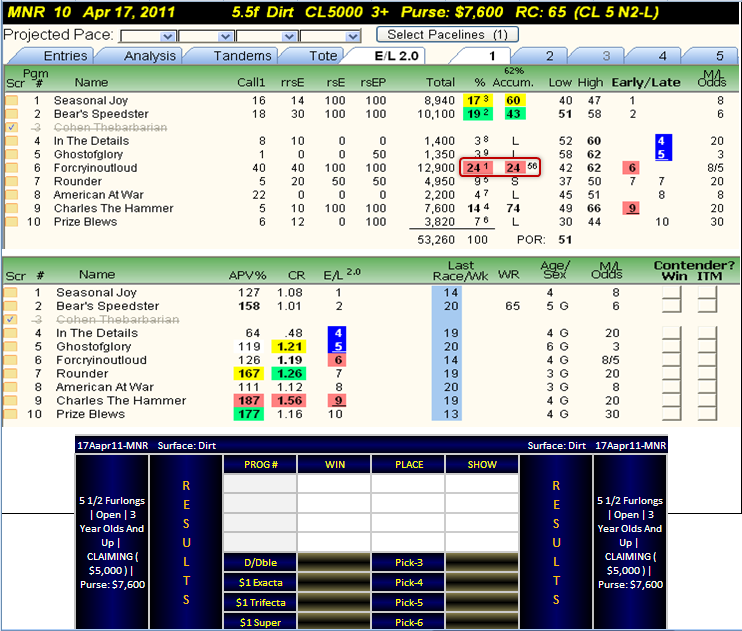Click the Select Pacelines (1) button
742x631 pixels.
pos(447,35)
